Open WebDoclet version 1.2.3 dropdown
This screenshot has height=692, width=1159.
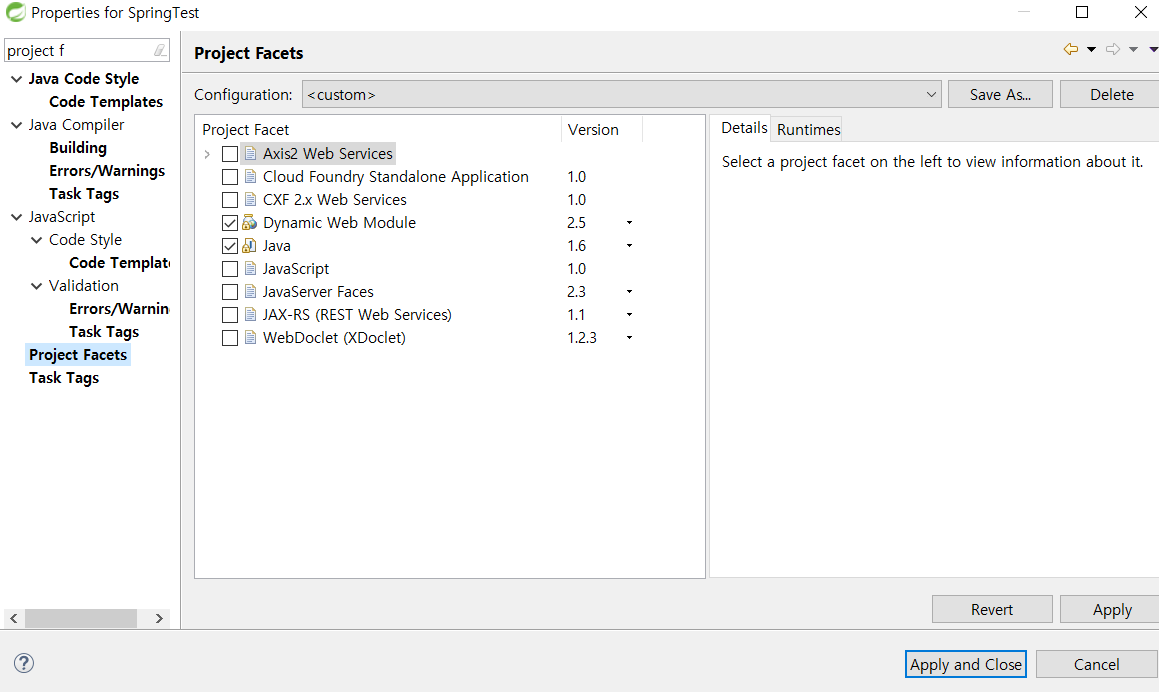pyautogui.click(x=629, y=337)
